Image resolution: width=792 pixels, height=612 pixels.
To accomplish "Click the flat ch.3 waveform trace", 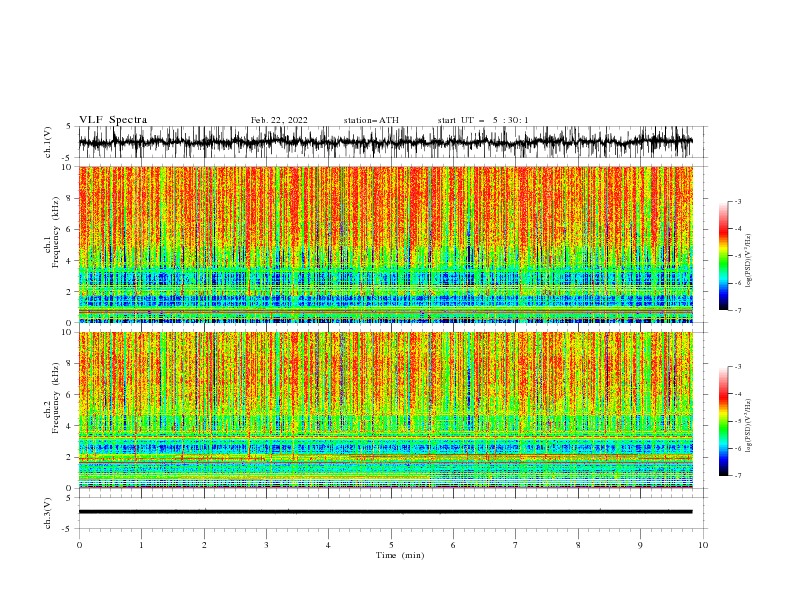I will [x=385, y=512].
